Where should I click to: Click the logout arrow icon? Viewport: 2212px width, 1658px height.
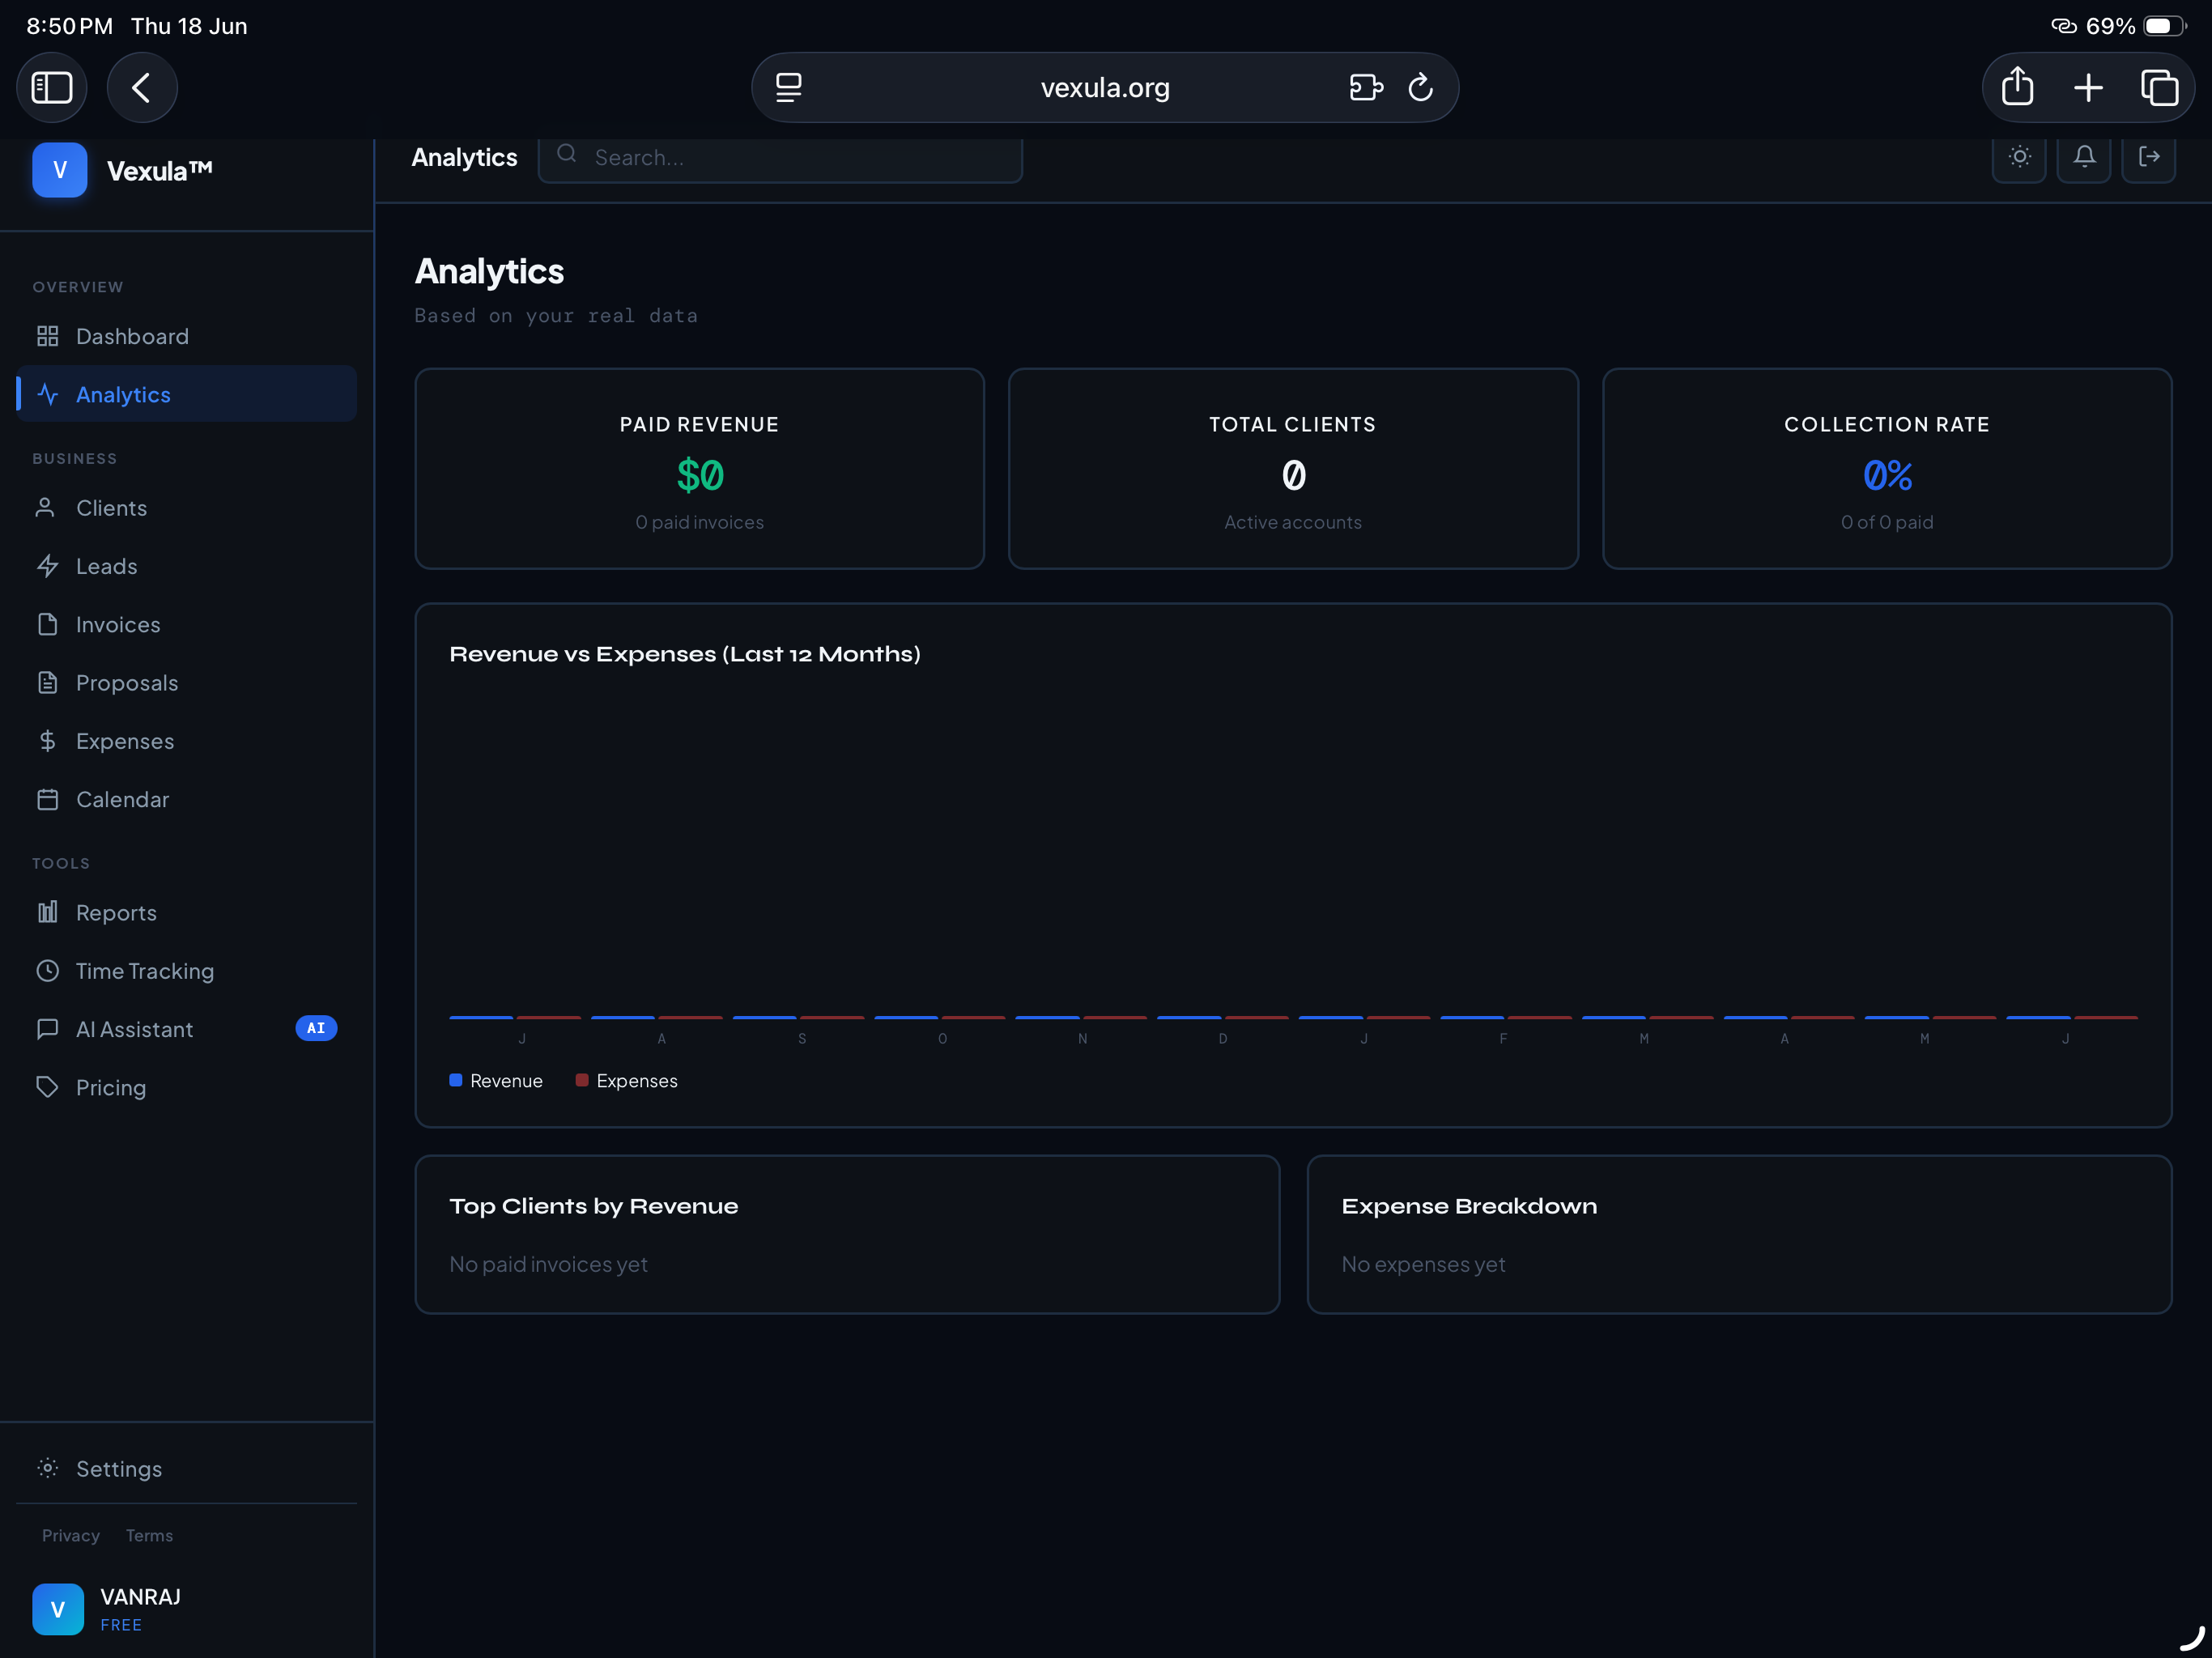(x=2149, y=157)
